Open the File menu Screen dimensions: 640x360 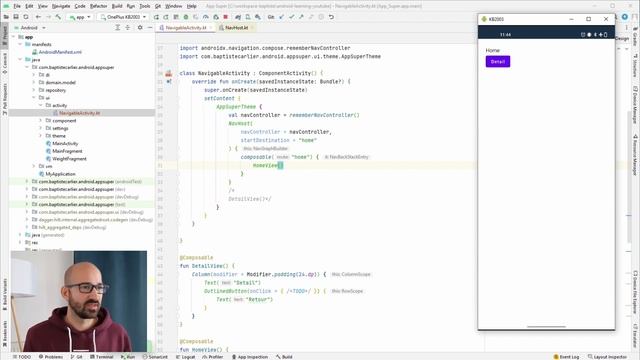pyautogui.click(x=17, y=6)
